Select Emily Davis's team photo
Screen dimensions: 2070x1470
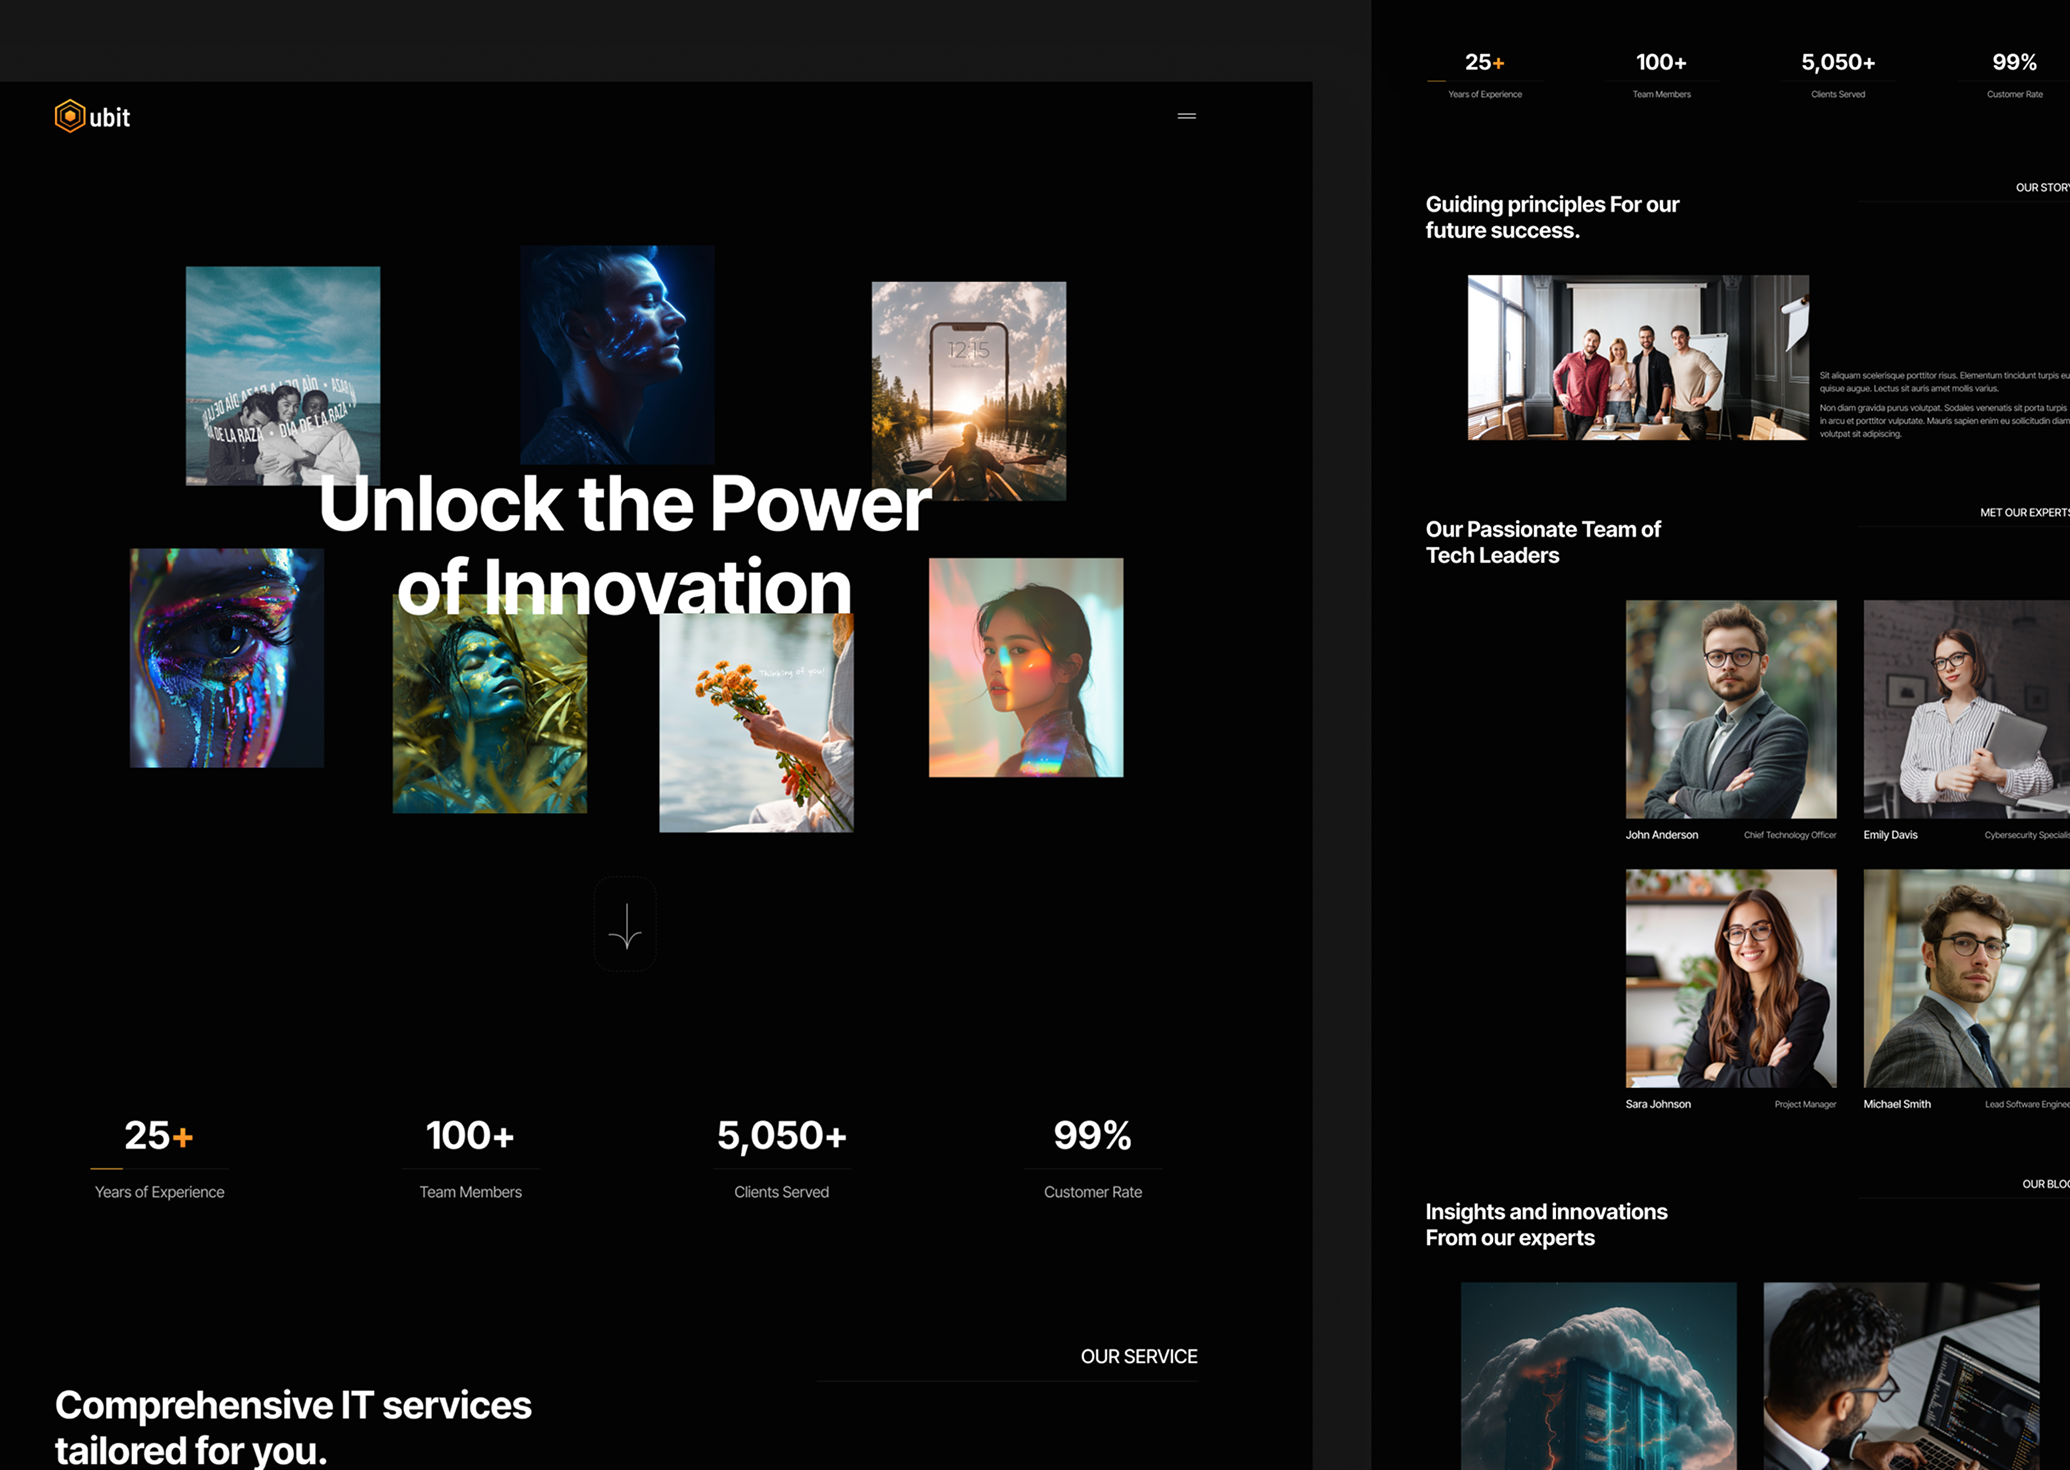pos(1965,708)
